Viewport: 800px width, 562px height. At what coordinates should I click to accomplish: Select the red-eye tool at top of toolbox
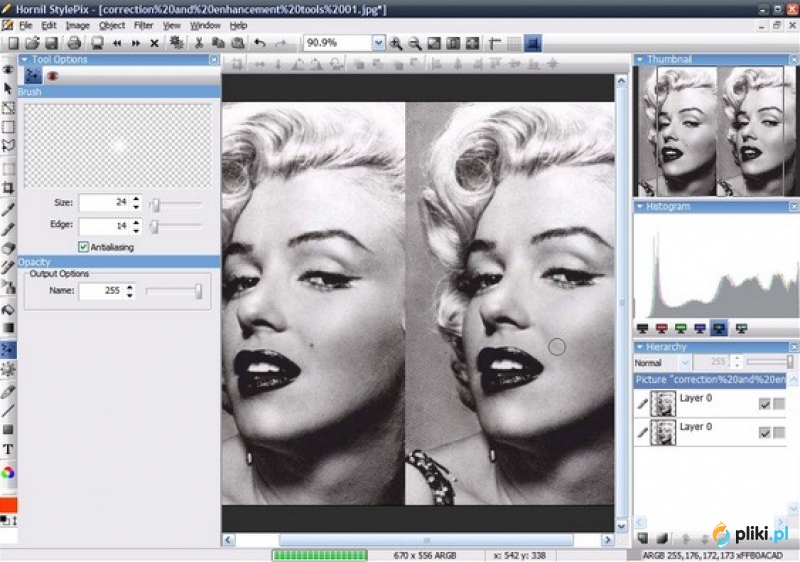pos(8,69)
